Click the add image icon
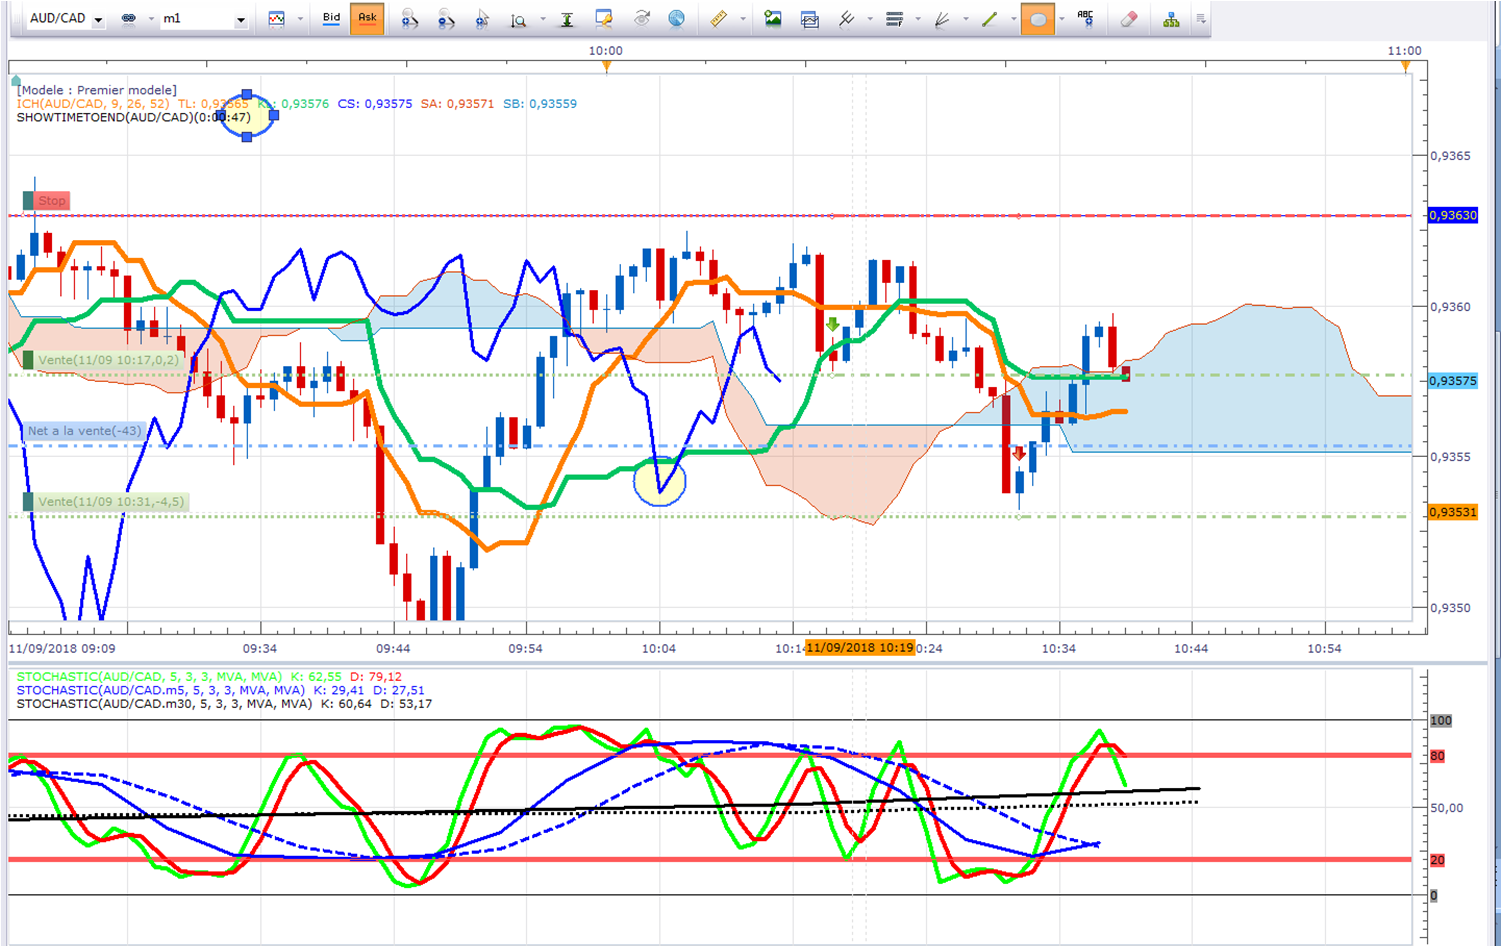Viewport: 1502px width, 947px height. 773,19
